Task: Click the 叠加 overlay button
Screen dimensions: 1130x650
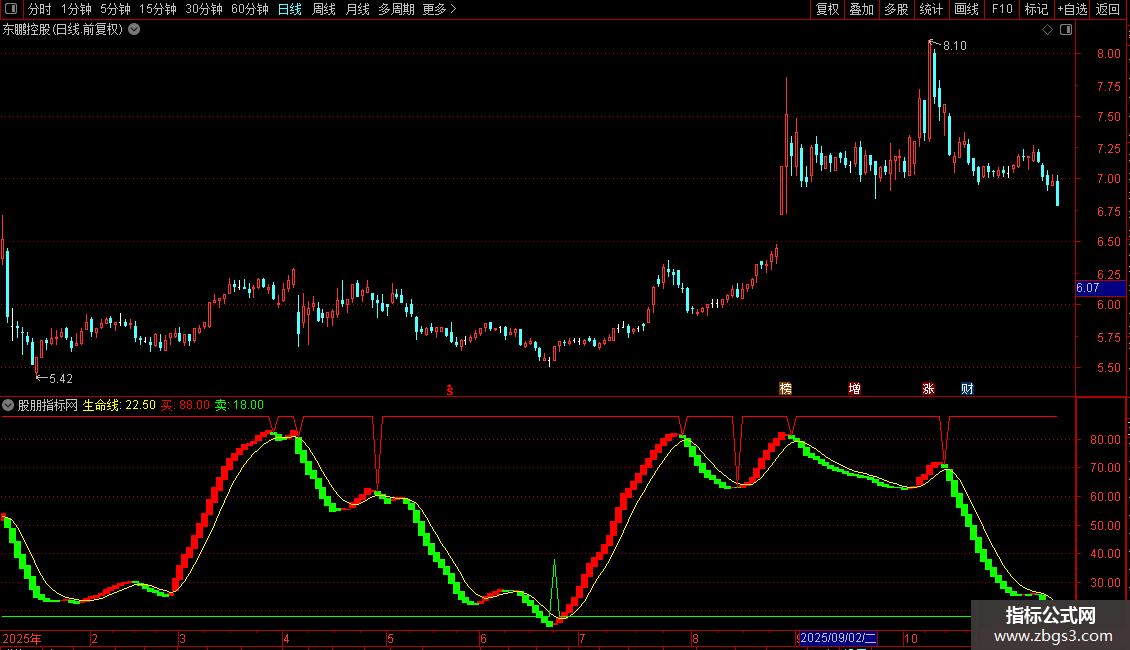Action: click(x=861, y=9)
